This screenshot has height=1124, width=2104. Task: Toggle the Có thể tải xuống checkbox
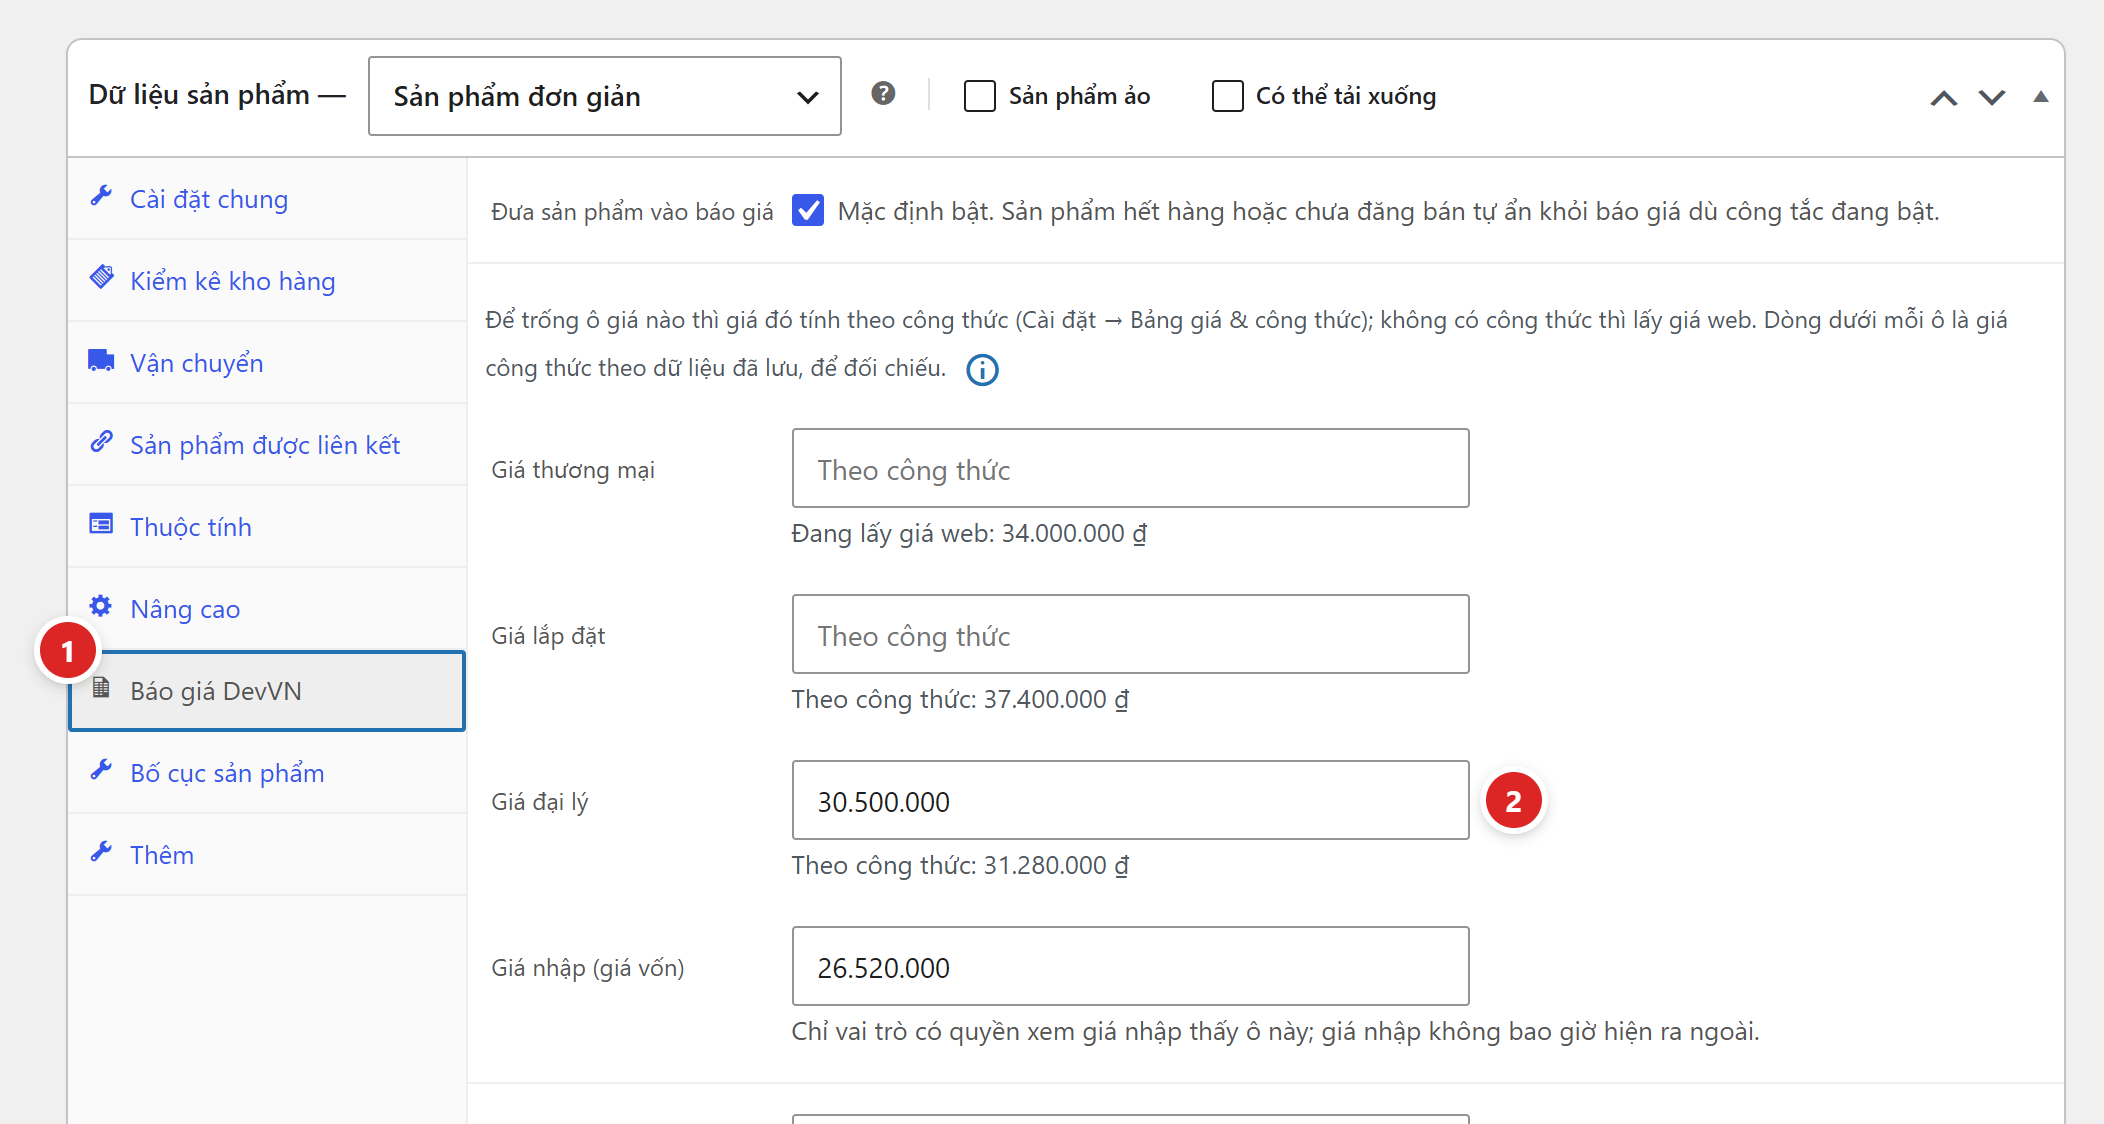[1228, 96]
